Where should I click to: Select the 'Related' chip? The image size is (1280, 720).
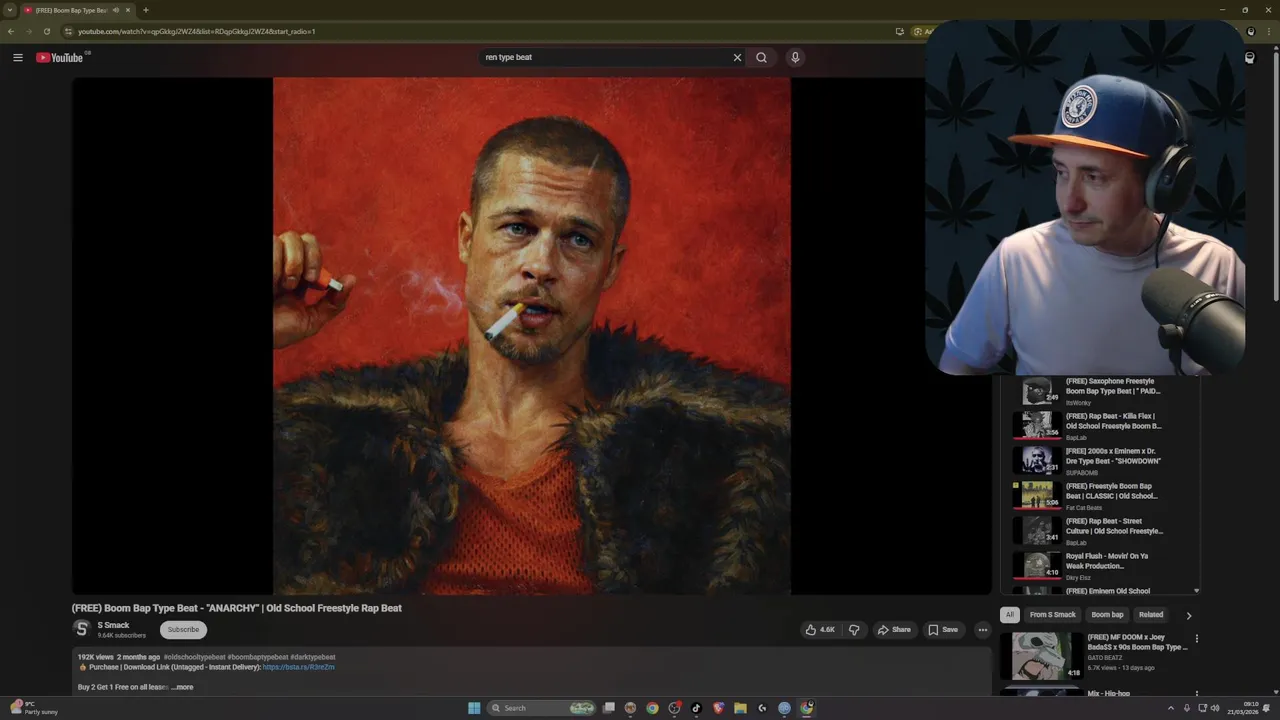tap(1151, 615)
